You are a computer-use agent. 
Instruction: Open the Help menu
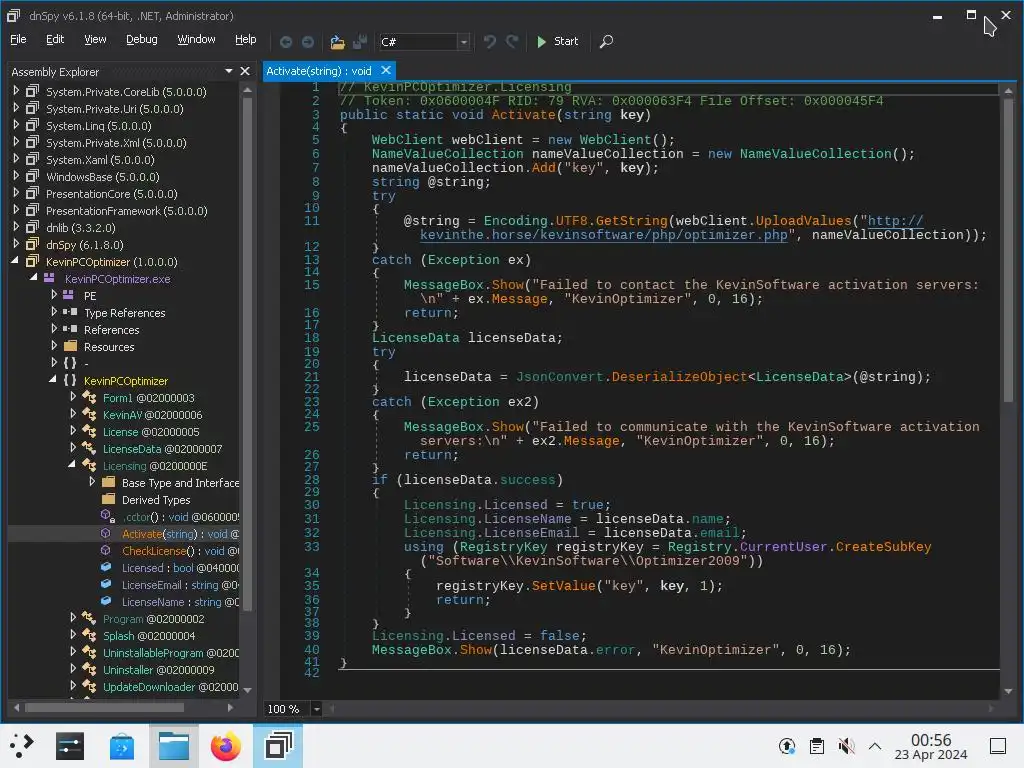246,39
